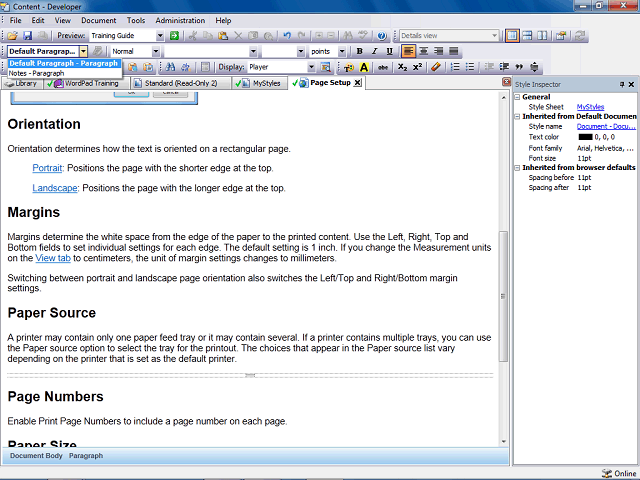Open the Document menu
Screen dimensions: 640x480
(x=98, y=20)
